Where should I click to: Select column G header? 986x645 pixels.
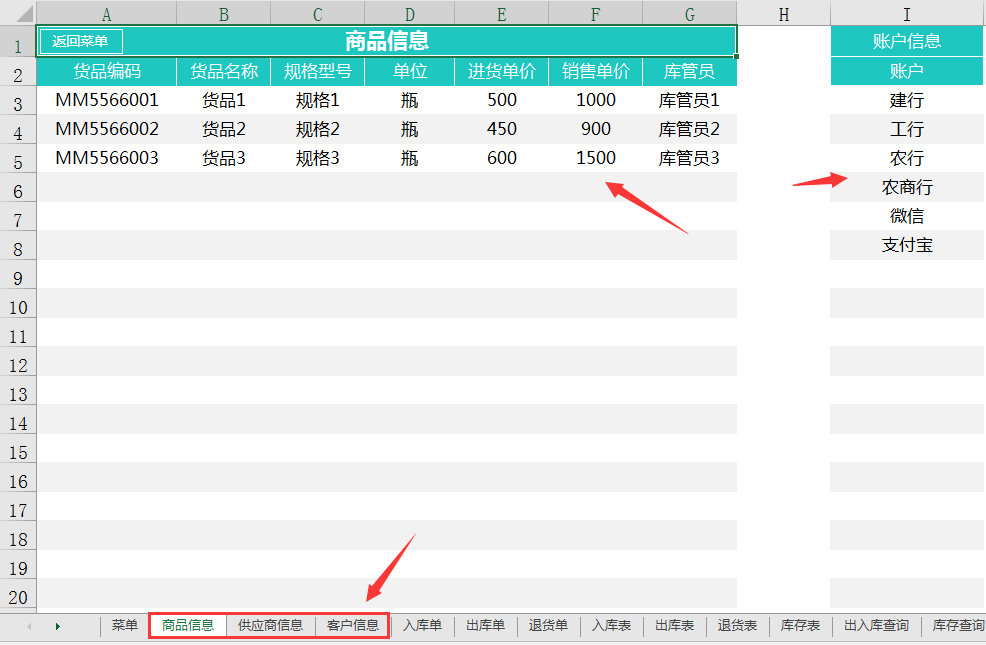(690, 14)
